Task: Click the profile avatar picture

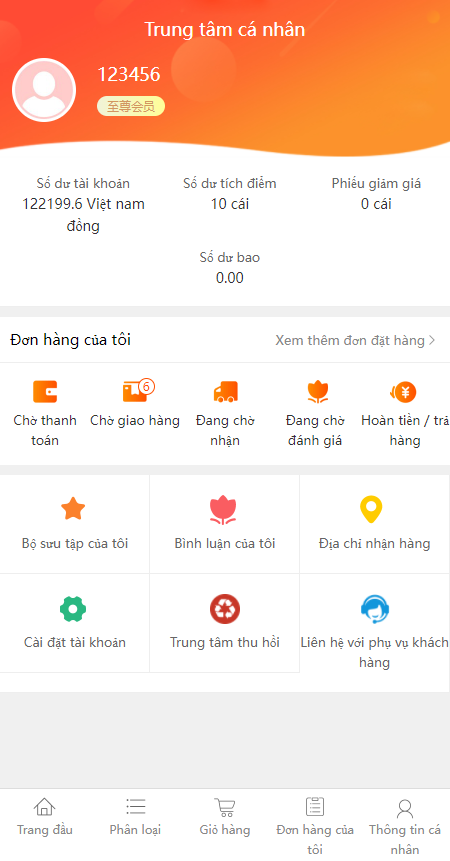Action: (44, 90)
